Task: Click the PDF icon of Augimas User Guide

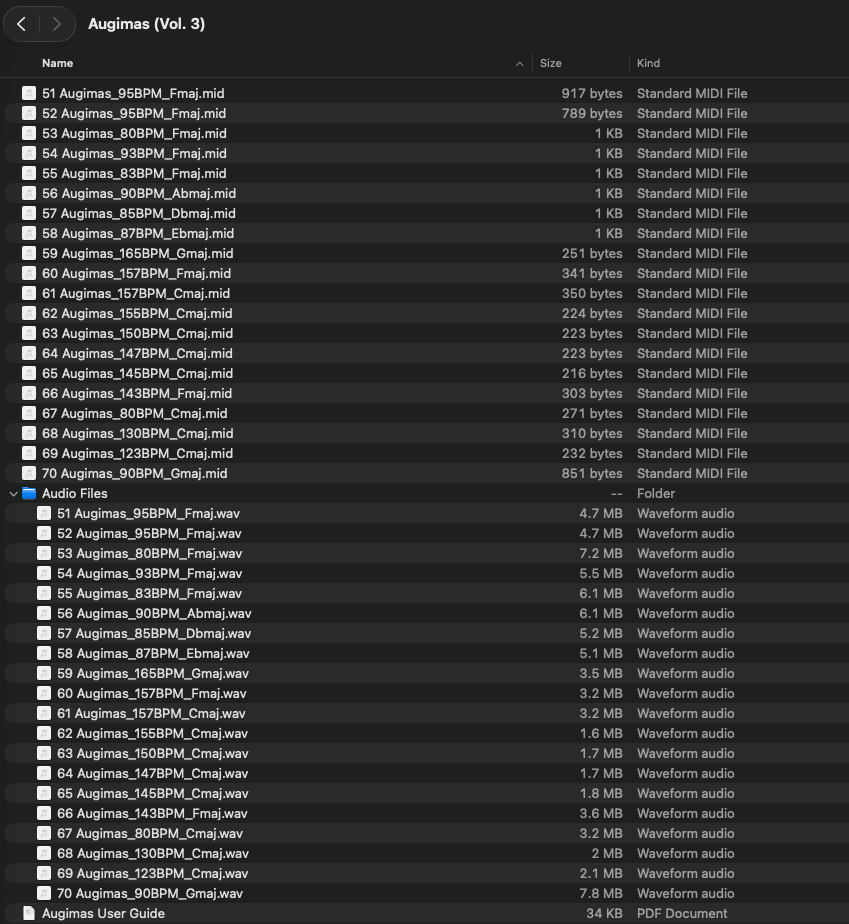Action: pos(29,913)
